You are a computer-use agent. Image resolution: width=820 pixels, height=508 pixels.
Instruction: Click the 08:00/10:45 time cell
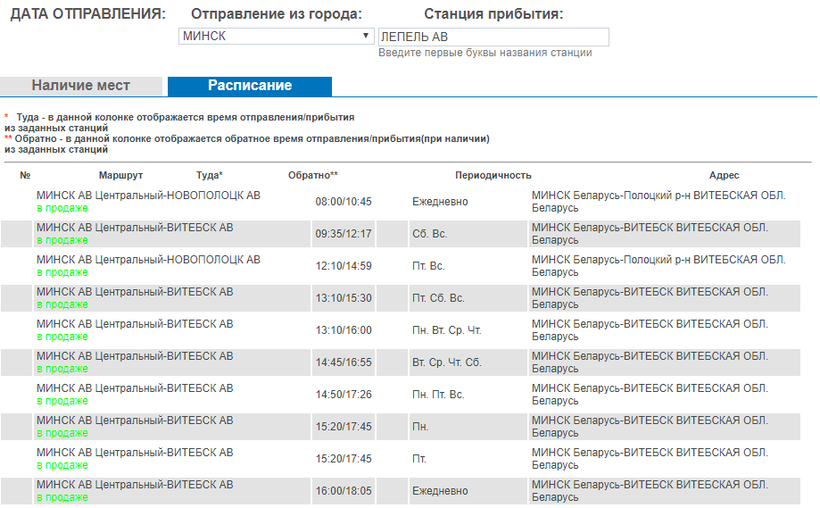(343, 201)
